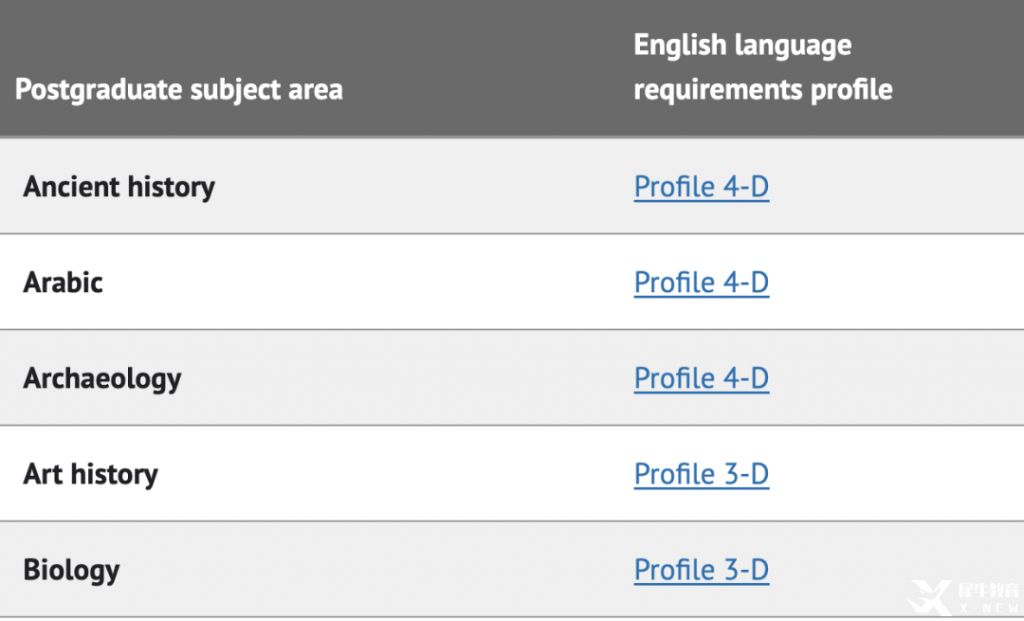Click divider line between Art history and Biology
The width and height of the screenshot is (1024, 621).
(512, 521)
